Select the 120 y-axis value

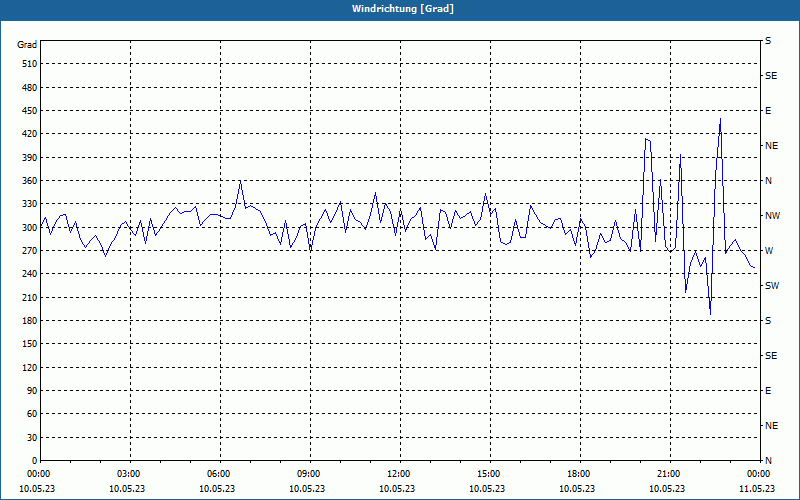point(30,367)
